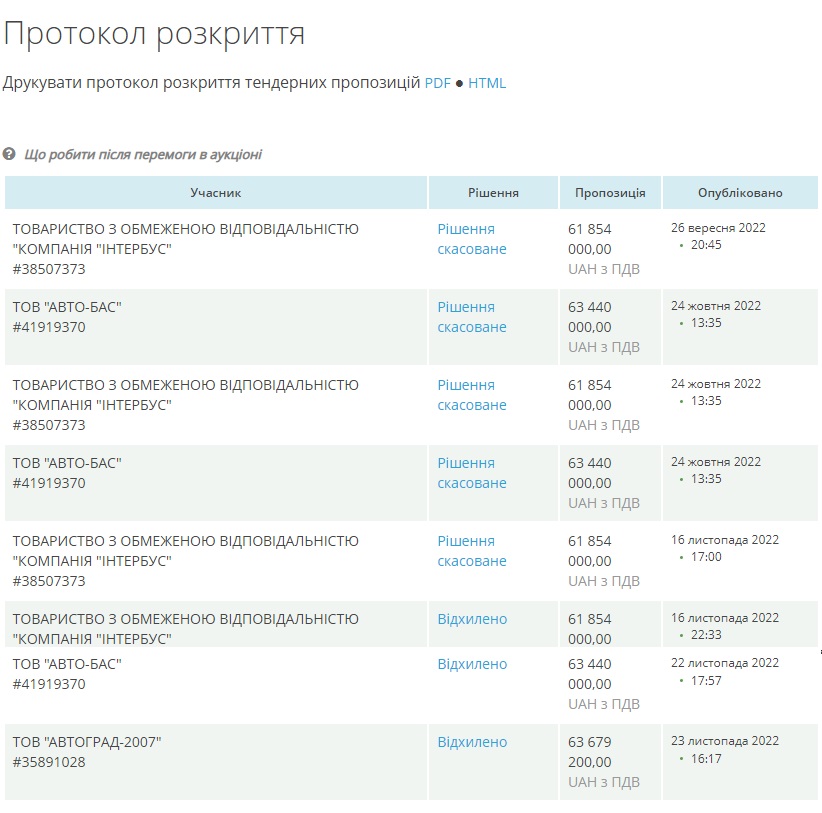The height and width of the screenshot is (813, 822).
Task: Click the time '20:45'
Action: [706, 245]
